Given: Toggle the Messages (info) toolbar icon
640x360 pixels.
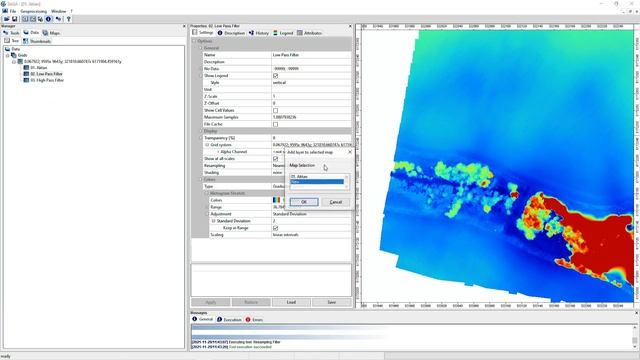Looking at the screenshot, I should click(x=48, y=19).
